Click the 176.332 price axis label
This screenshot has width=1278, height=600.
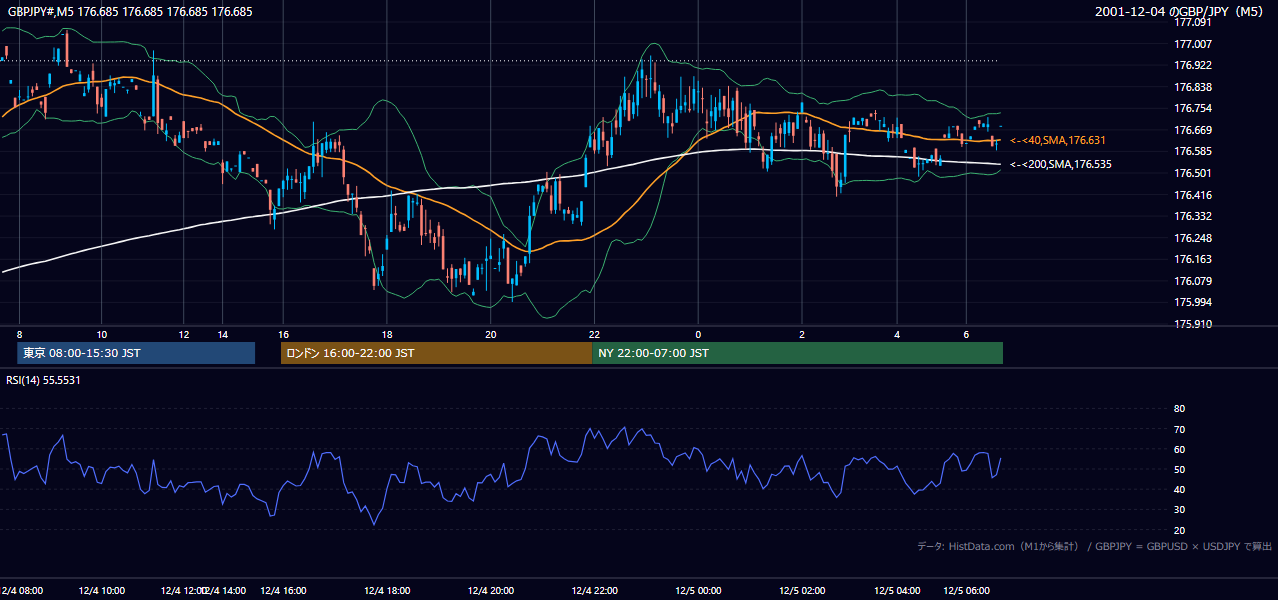1192,216
